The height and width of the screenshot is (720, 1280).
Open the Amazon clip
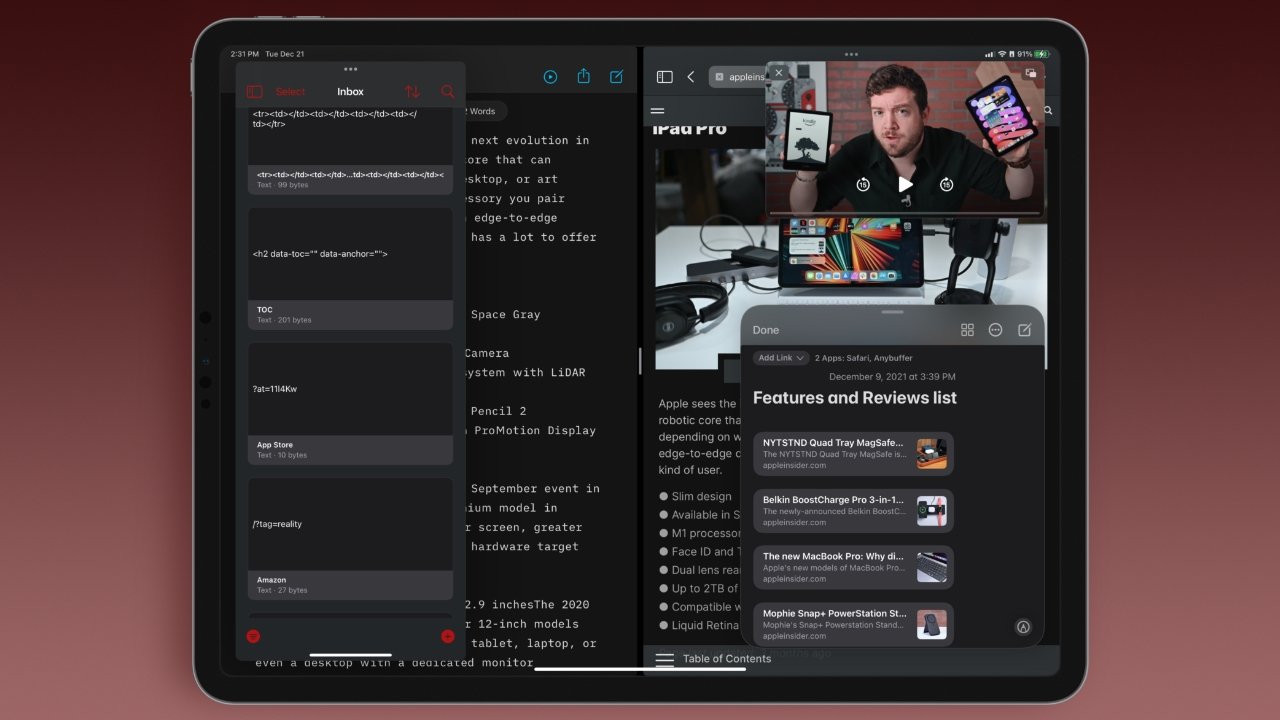pyautogui.click(x=350, y=538)
